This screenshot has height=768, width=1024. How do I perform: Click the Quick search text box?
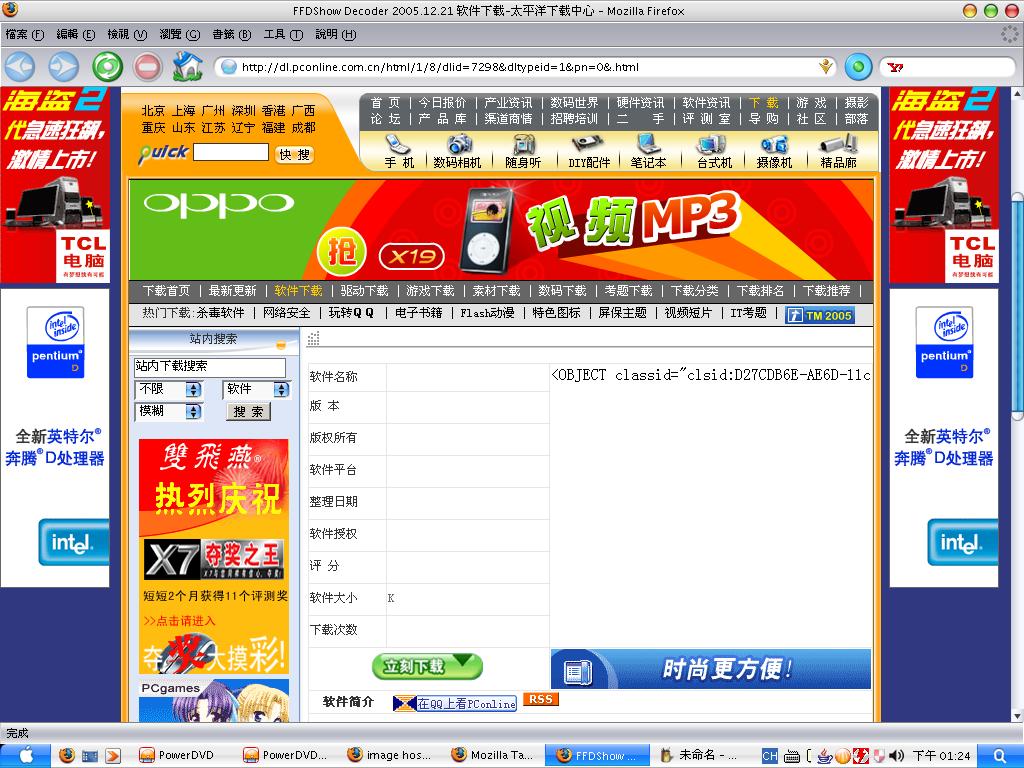pyautogui.click(x=231, y=153)
